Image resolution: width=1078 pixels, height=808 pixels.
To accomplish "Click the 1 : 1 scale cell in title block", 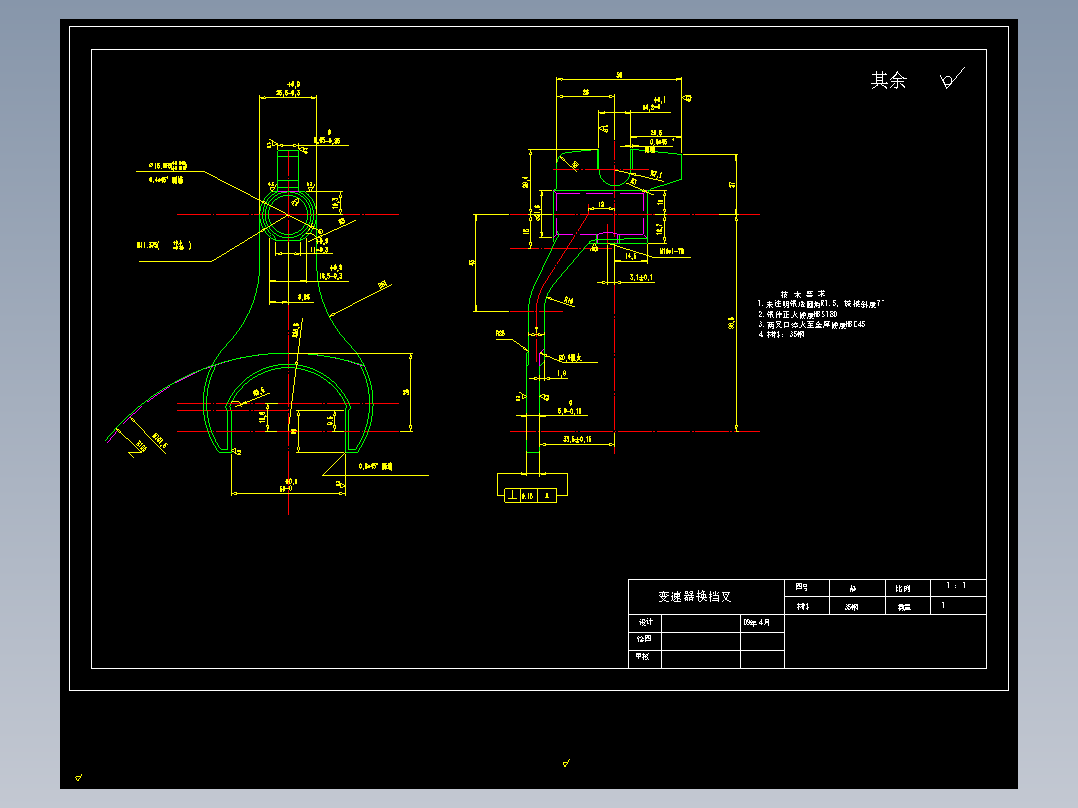I will (x=958, y=587).
